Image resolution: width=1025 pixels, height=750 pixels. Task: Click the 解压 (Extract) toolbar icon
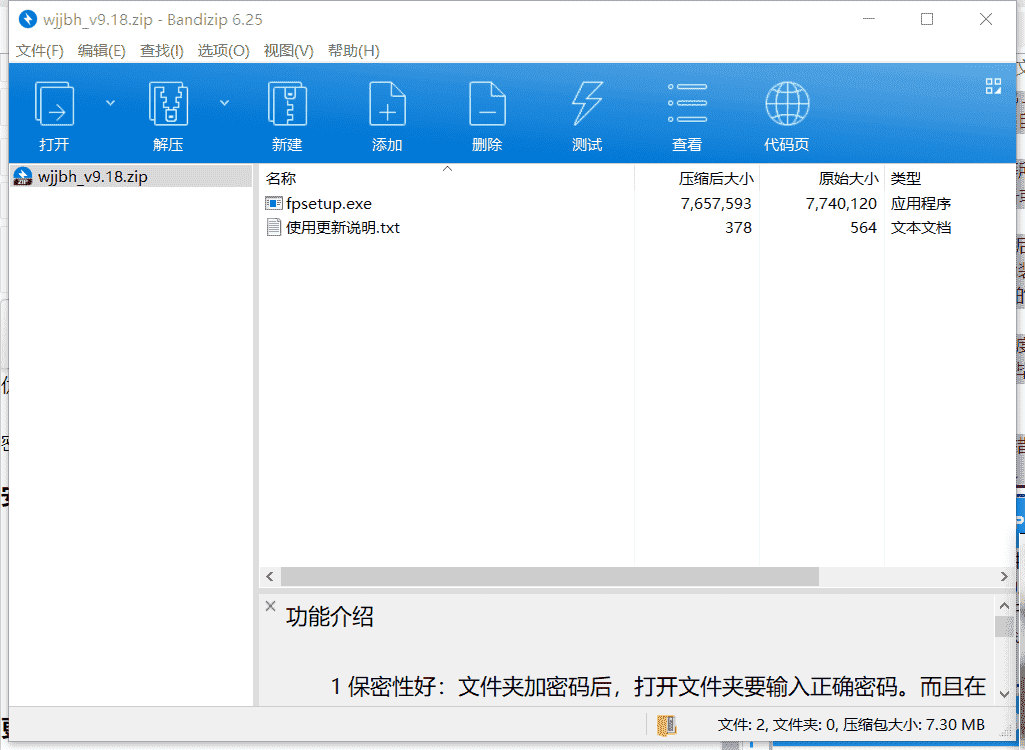point(168,104)
